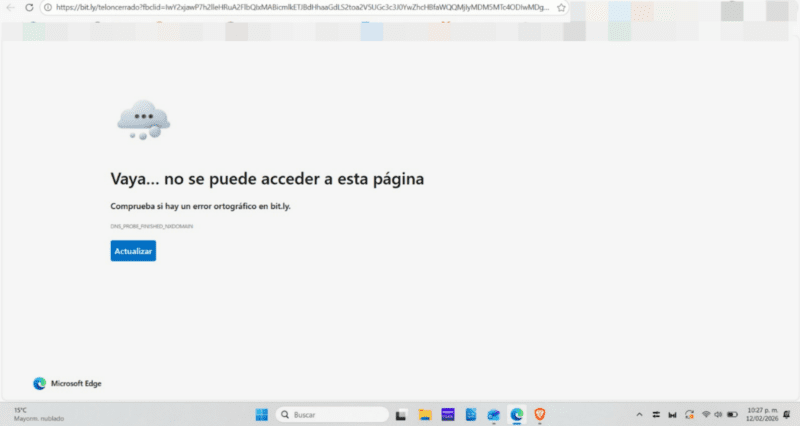This screenshot has width=800, height=426.
Task: Go back using the browser back arrow
Action: tap(10, 8)
